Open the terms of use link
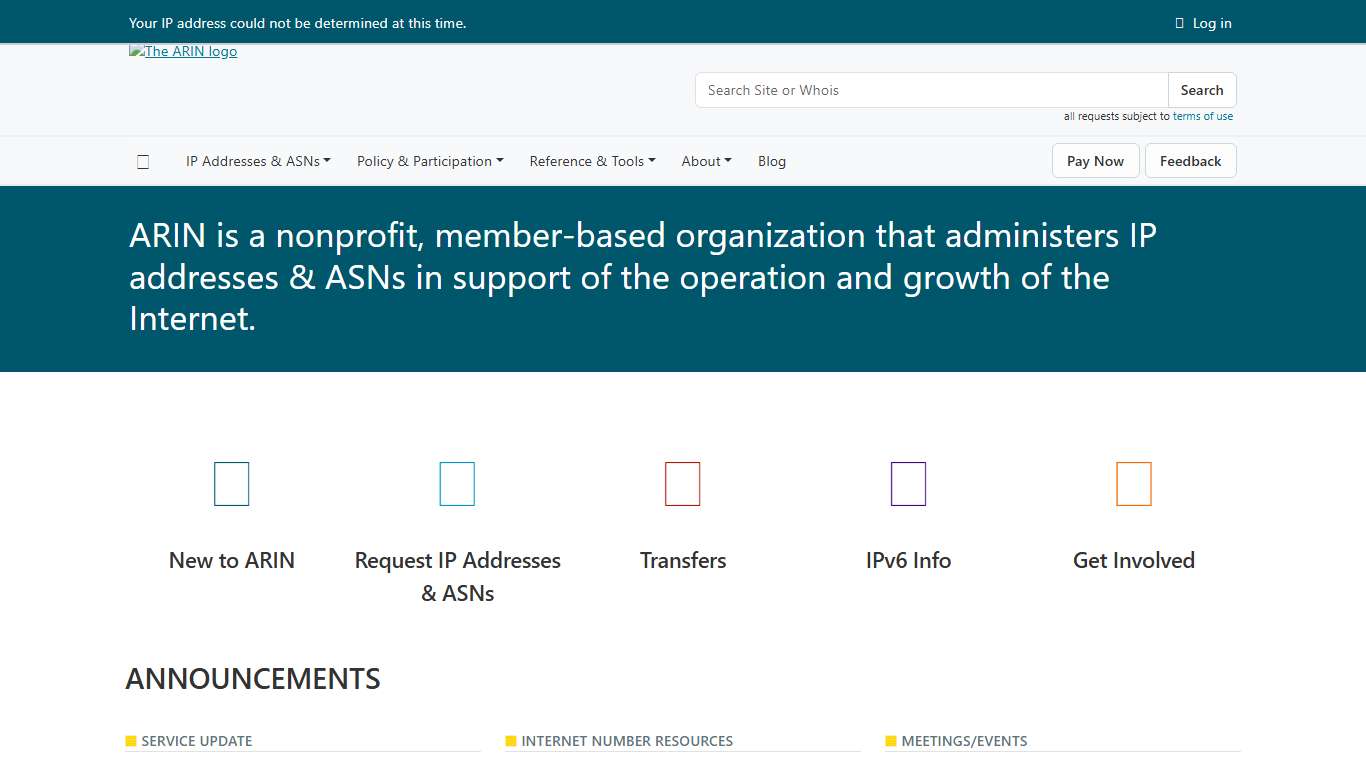1366x768 pixels. pyautogui.click(x=1203, y=116)
